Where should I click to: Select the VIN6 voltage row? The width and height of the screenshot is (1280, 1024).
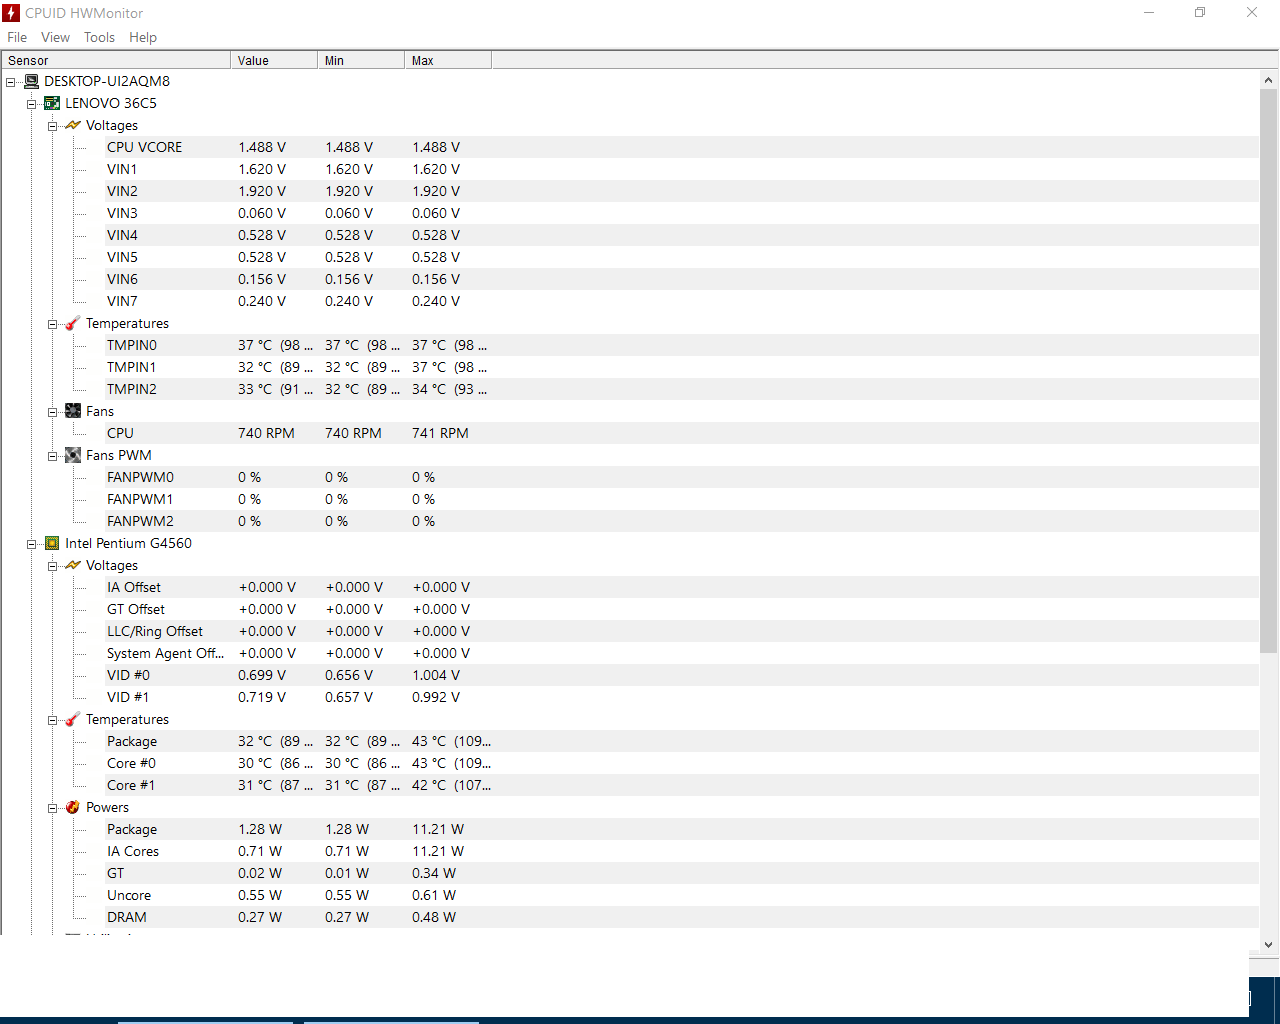point(680,279)
